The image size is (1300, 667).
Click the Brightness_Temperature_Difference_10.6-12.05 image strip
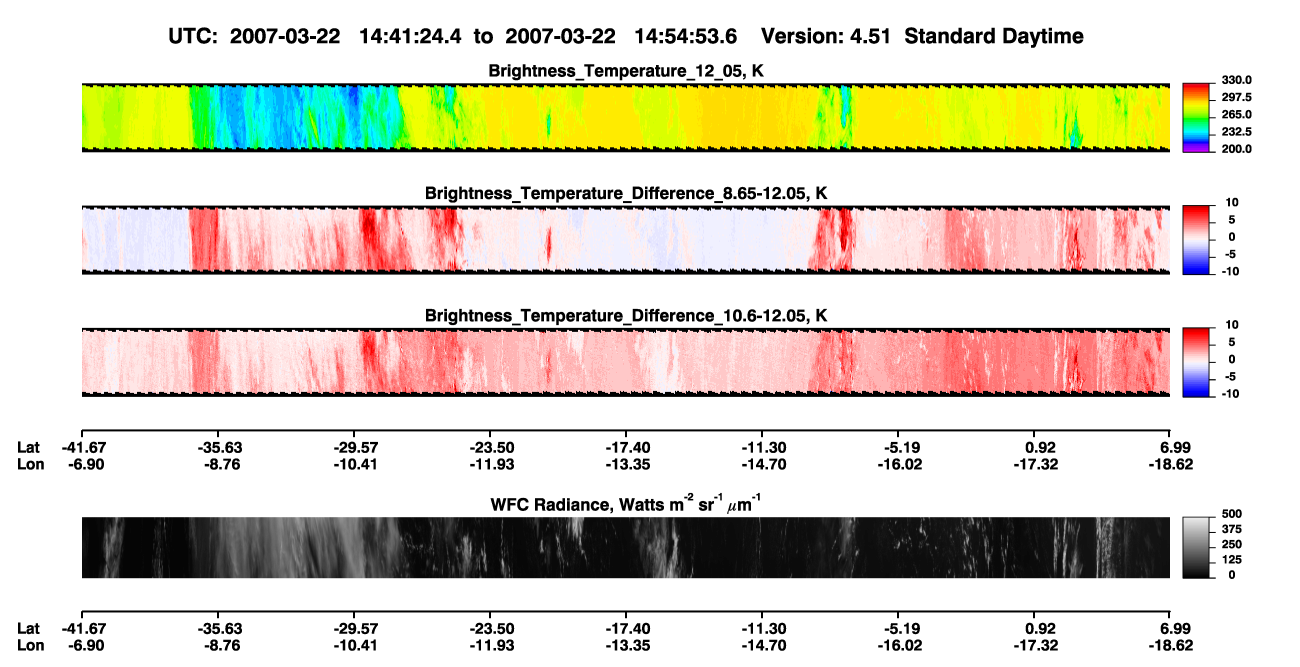coord(625,361)
